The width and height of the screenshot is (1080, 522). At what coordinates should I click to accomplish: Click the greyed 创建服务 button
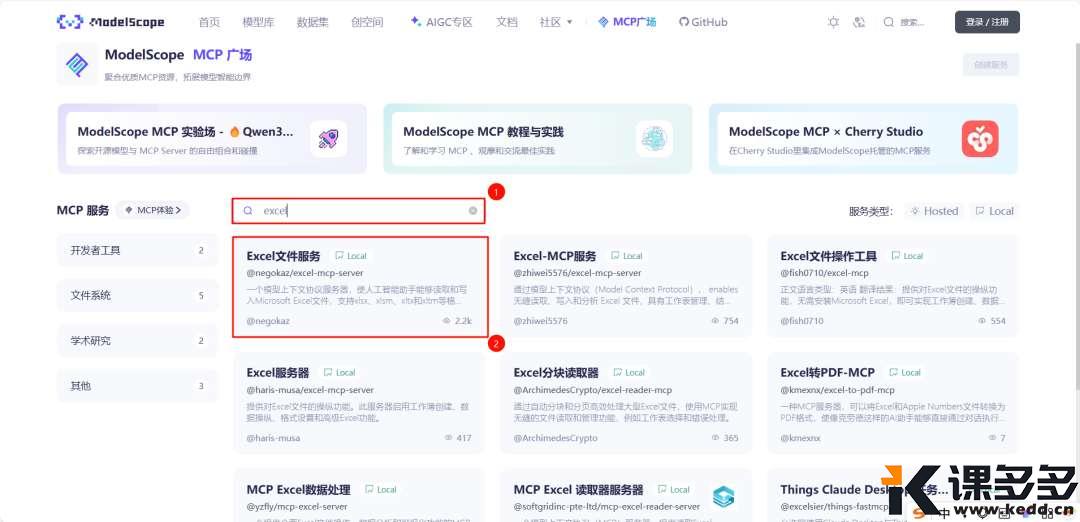[x=990, y=65]
